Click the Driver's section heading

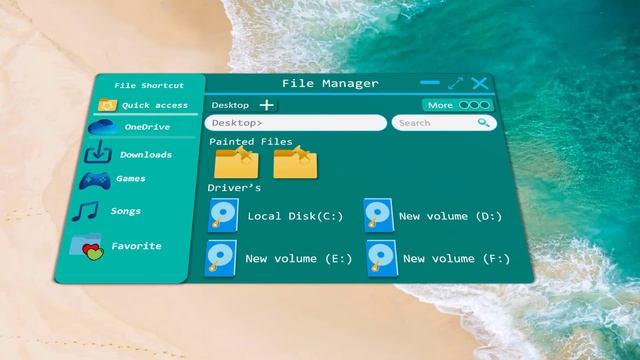tap(234, 188)
